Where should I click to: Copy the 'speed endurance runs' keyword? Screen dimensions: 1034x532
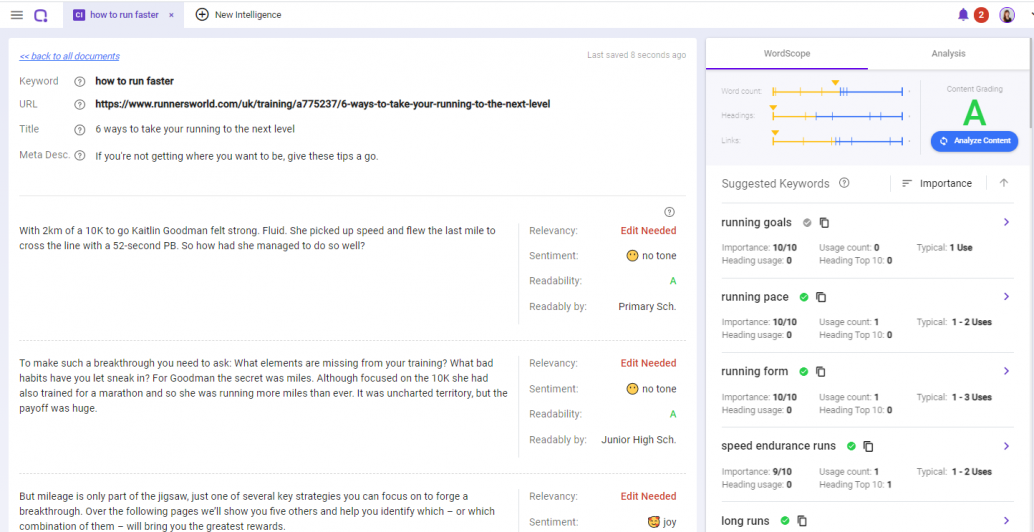tap(868, 446)
